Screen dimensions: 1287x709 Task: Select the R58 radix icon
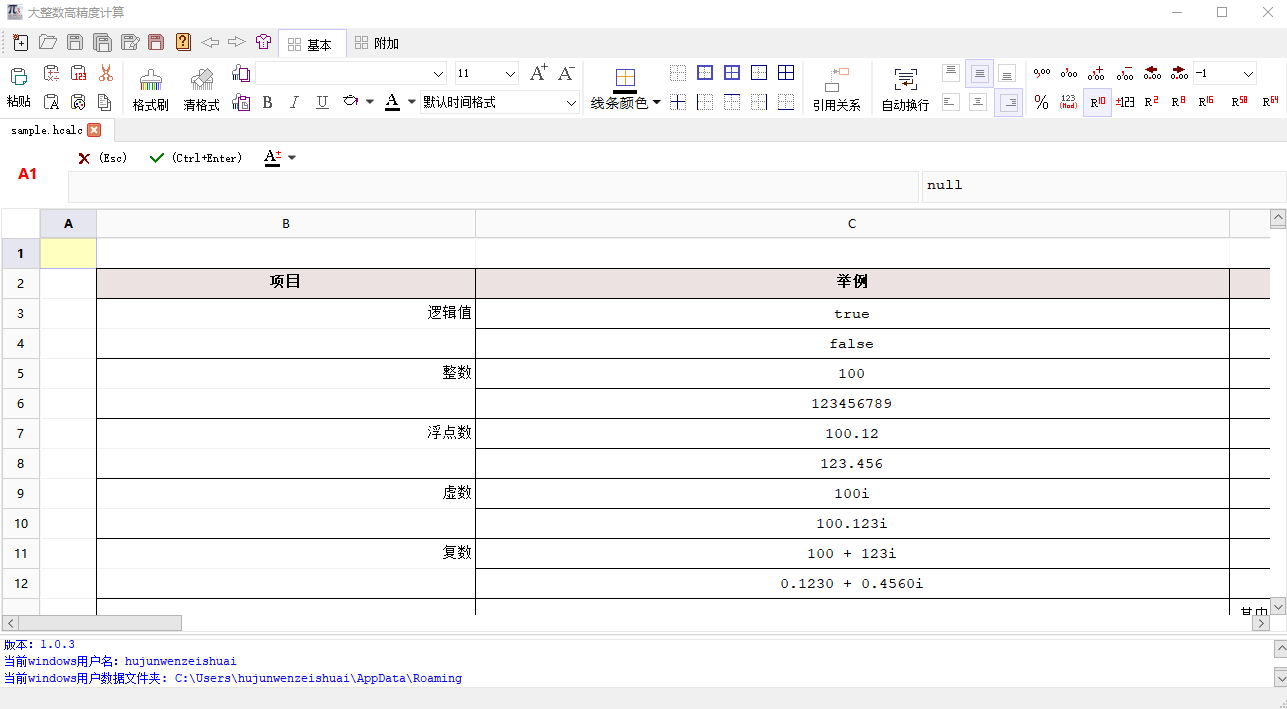coord(1240,102)
